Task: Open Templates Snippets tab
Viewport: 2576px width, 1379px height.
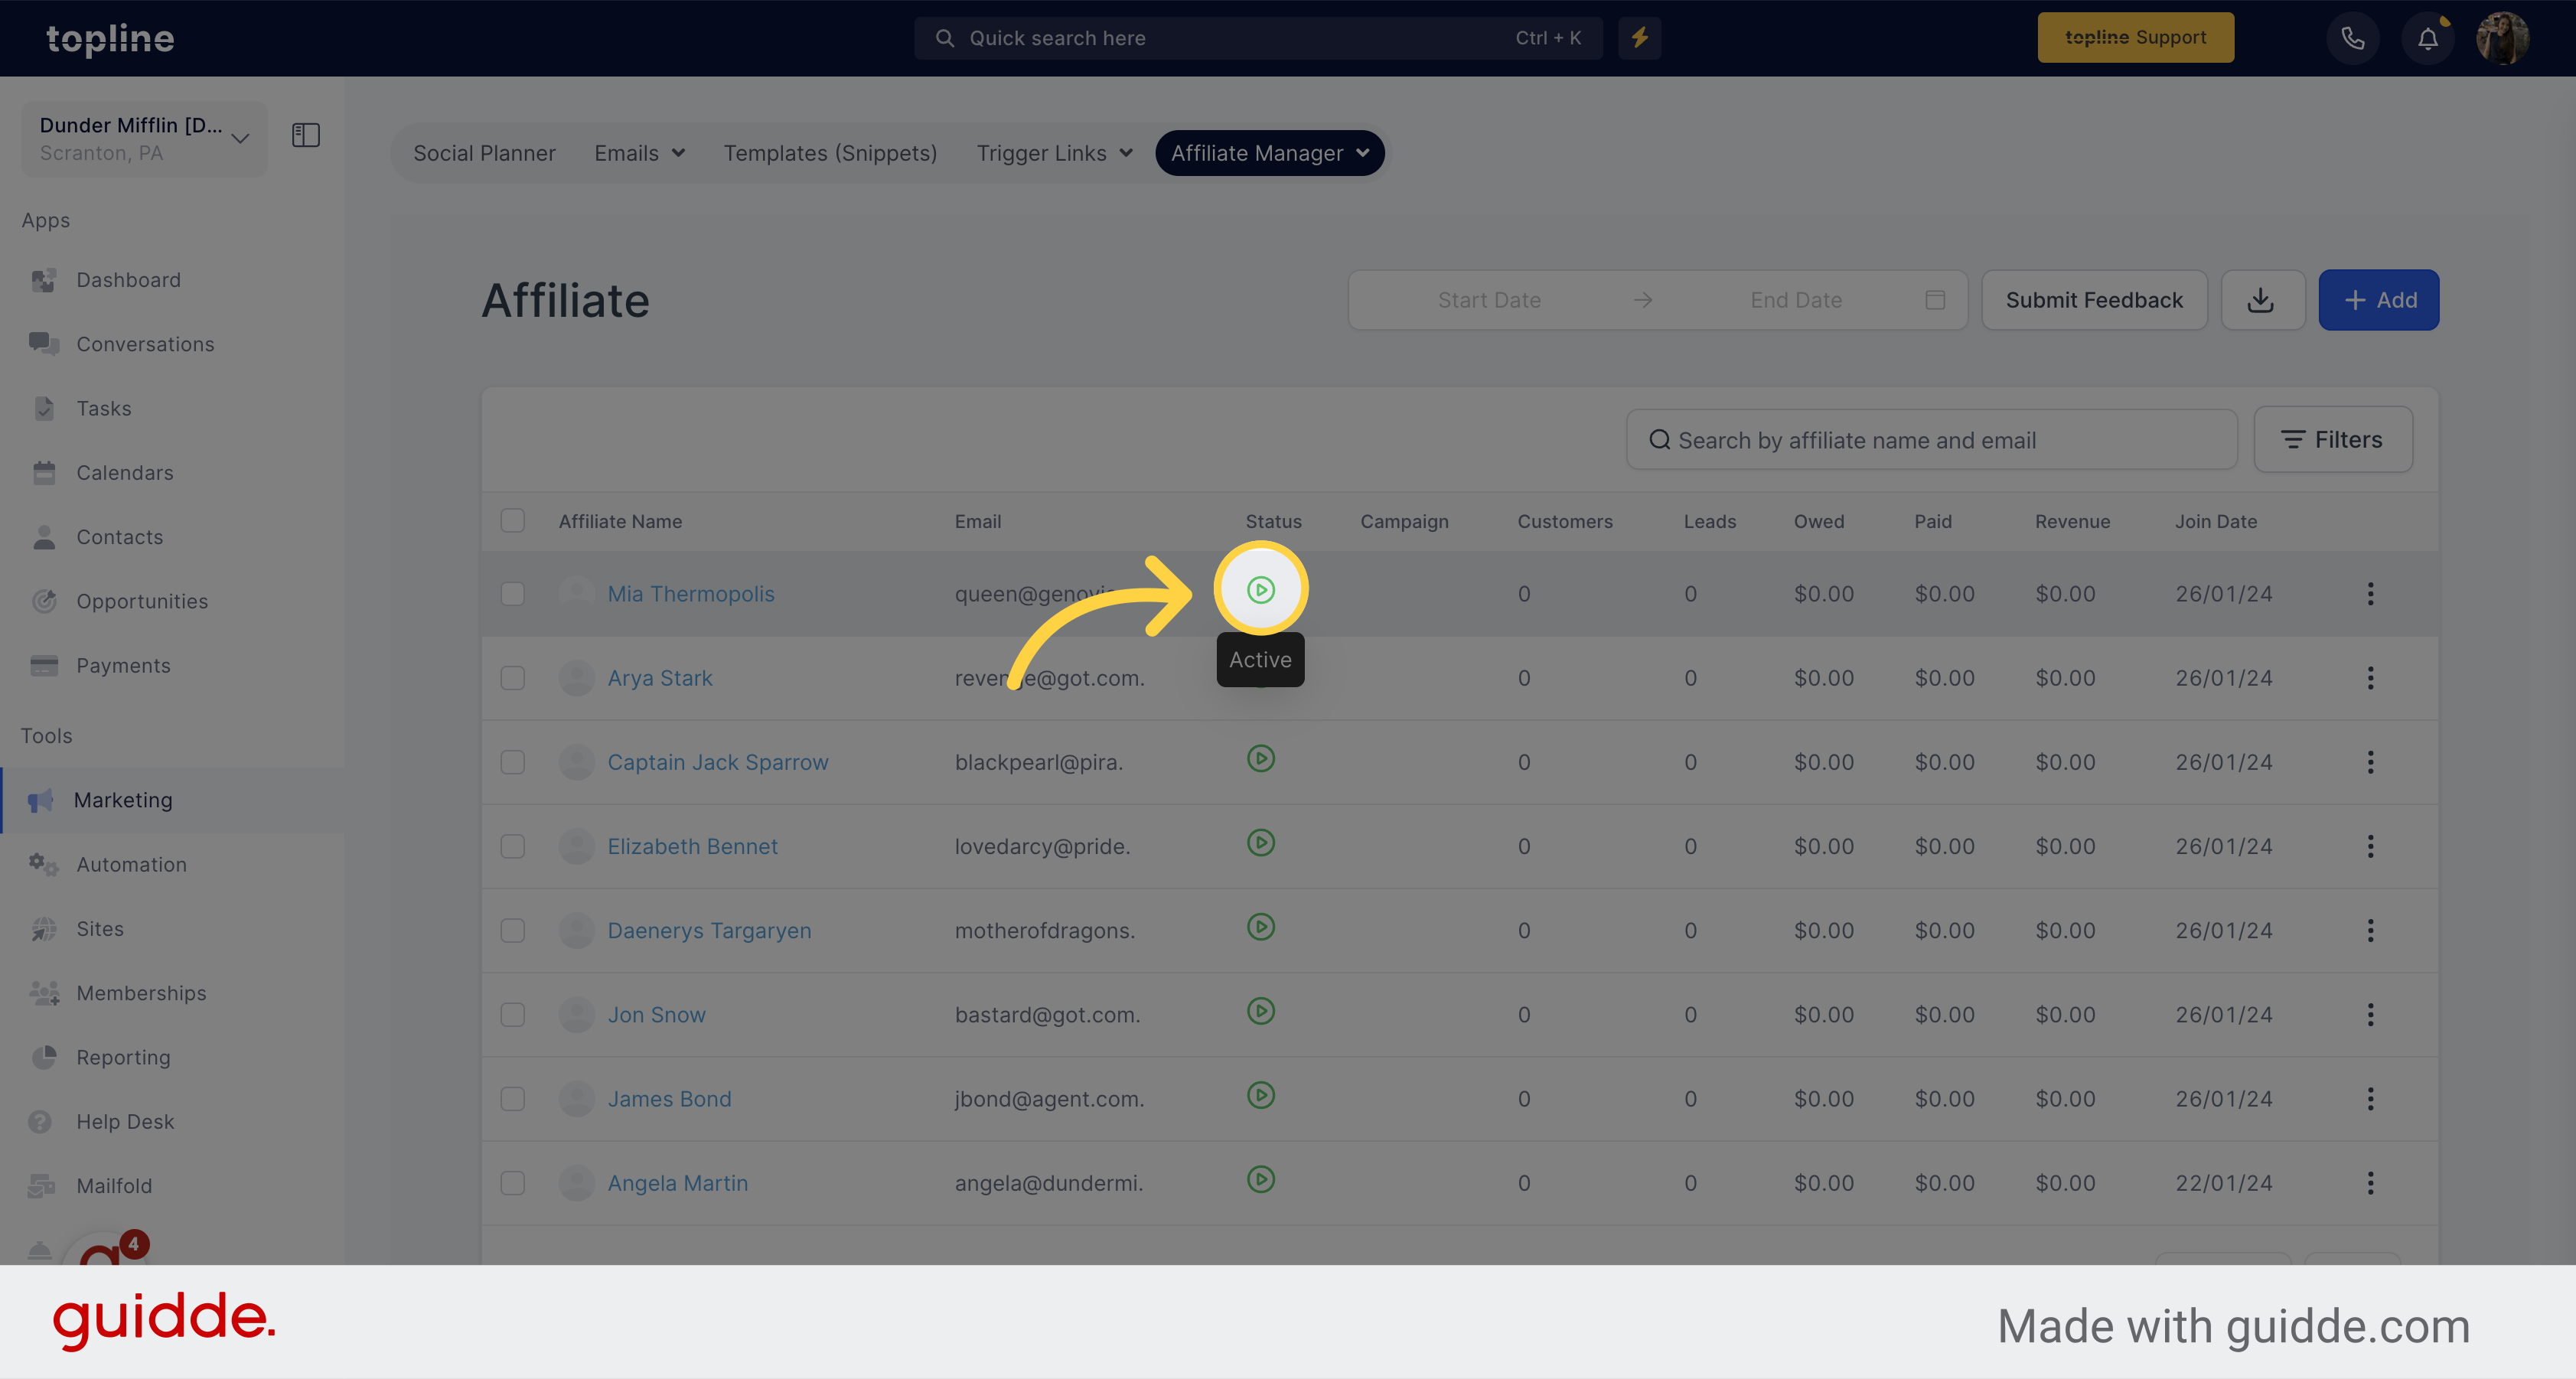Action: coord(830,150)
